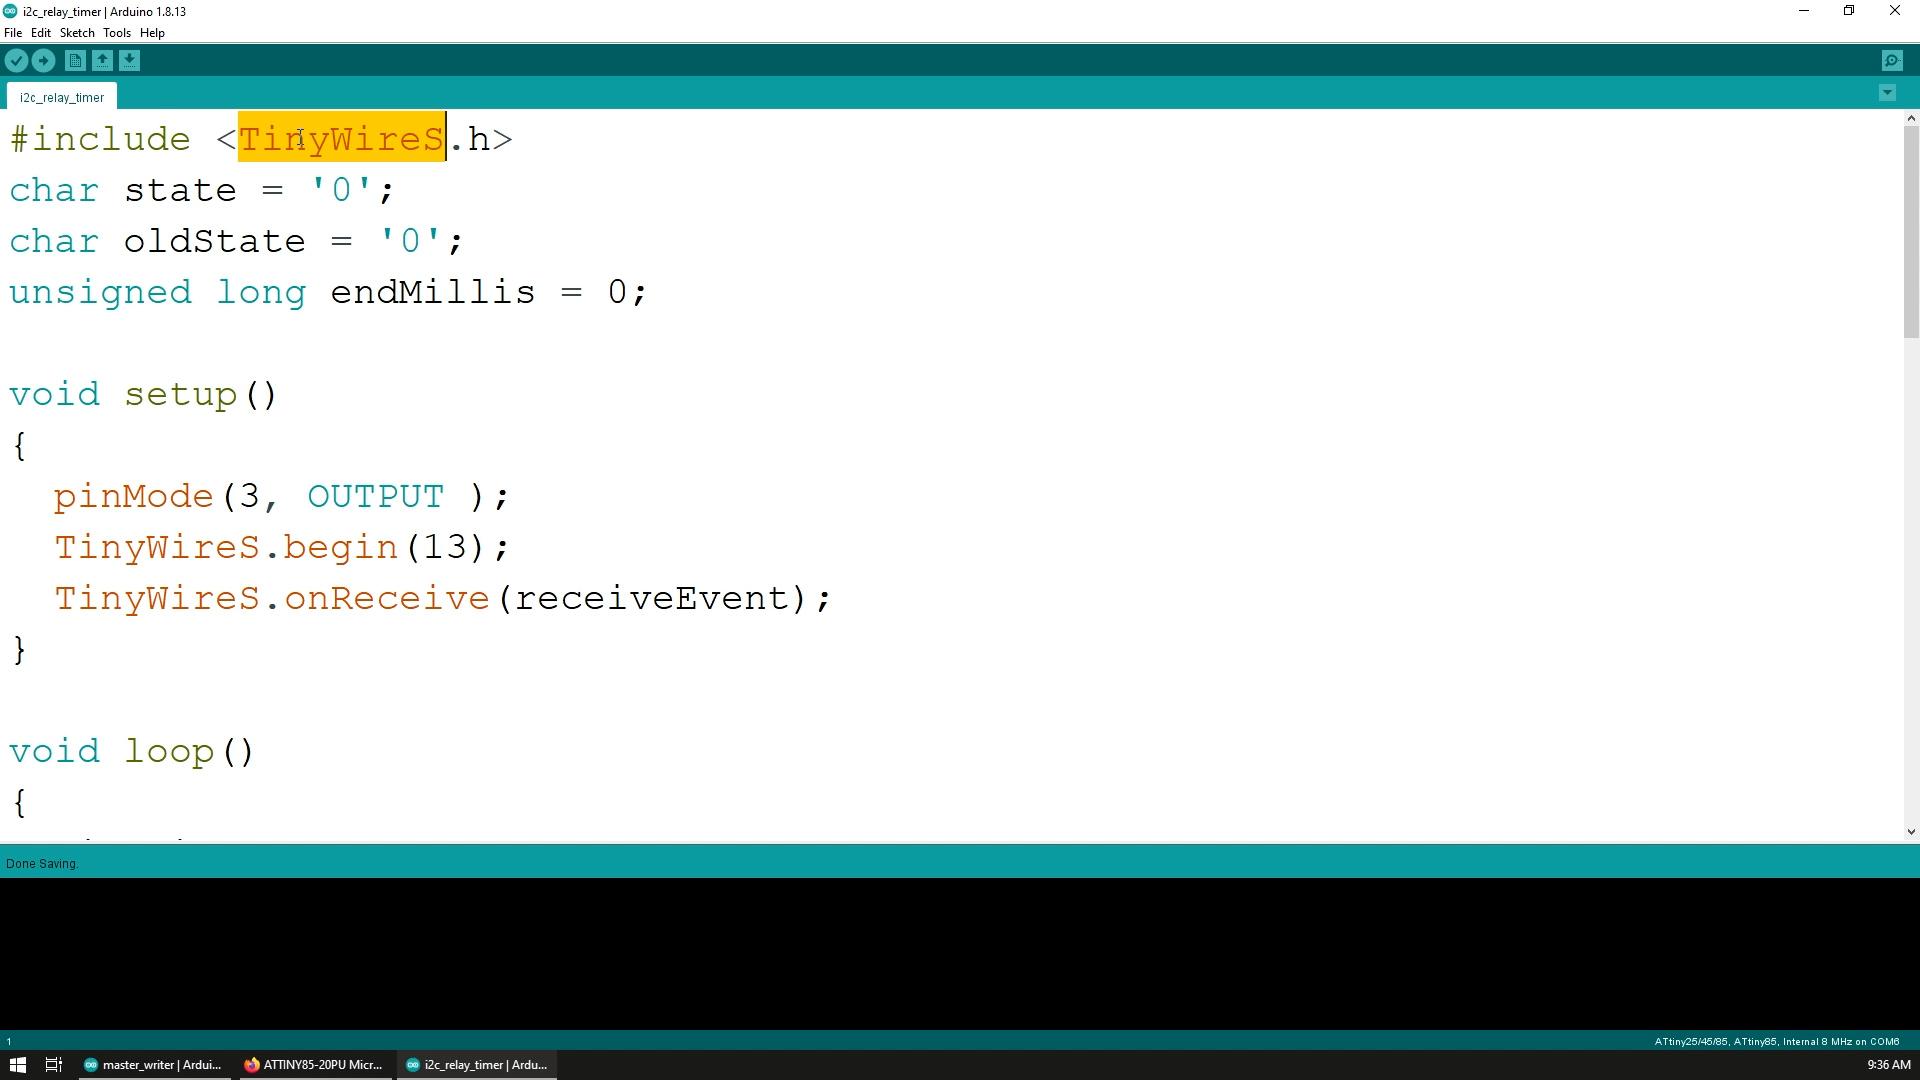Image resolution: width=1920 pixels, height=1080 pixels.
Task: Click the Edit menu item
Action: pyautogui.click(x=41, y=33)
